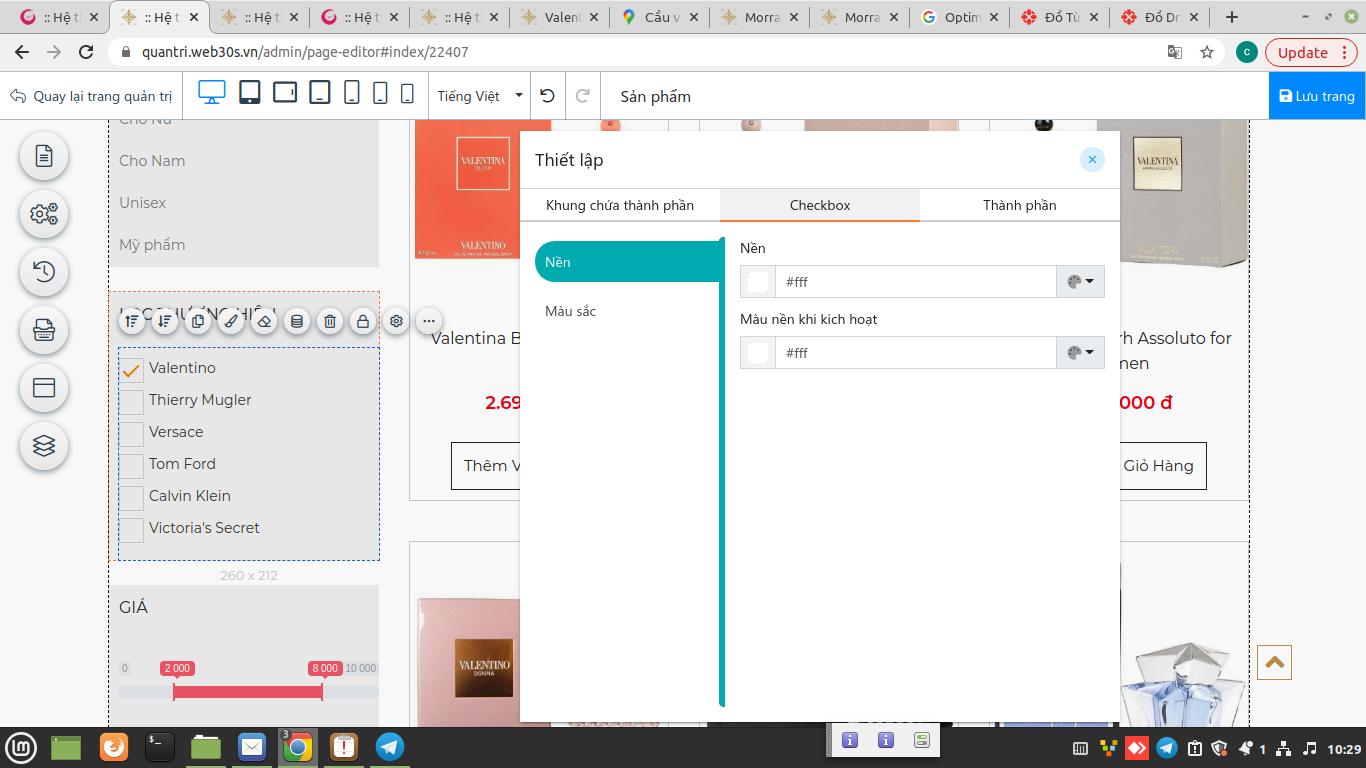Image resolution: width=1366 pixels, height=768 pixels.
Task: Open the layers stack sidebar icon
Action: pos(44,446)
